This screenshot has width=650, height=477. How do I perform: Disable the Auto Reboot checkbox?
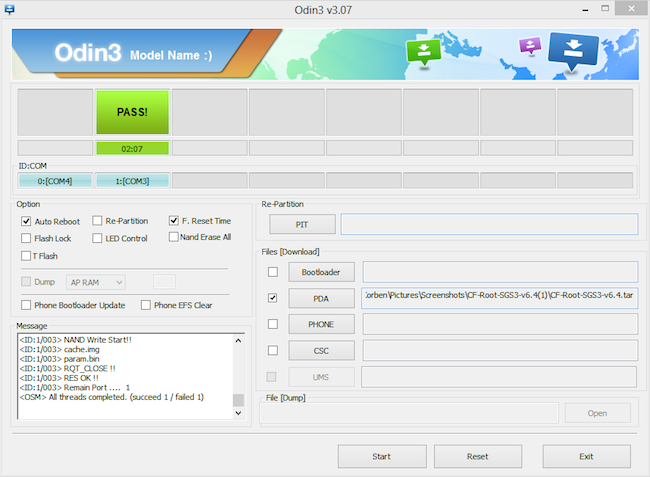click(26, 221)
